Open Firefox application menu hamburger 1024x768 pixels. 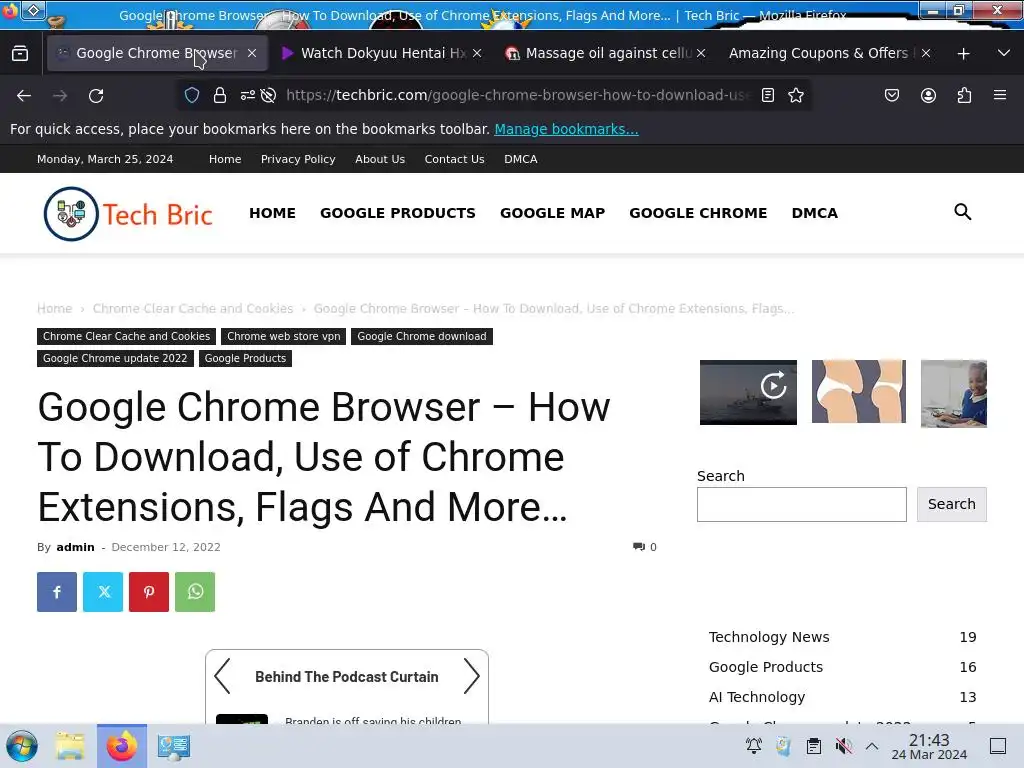pos(1000,95)
